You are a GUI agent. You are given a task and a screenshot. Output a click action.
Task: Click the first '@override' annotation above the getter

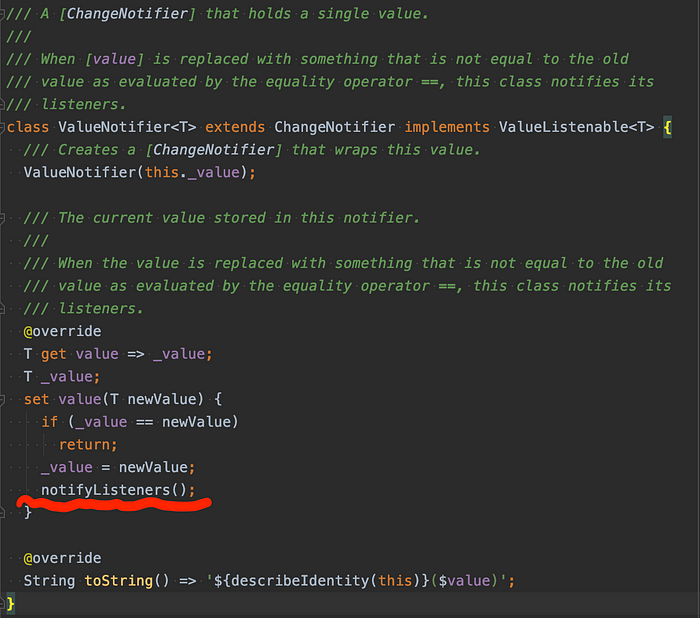[x=62, y=332]
